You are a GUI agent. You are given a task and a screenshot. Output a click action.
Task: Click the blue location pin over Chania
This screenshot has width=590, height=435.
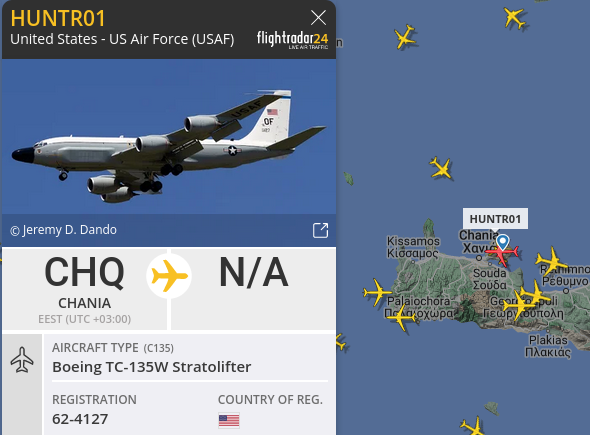(x=502, y=242)
